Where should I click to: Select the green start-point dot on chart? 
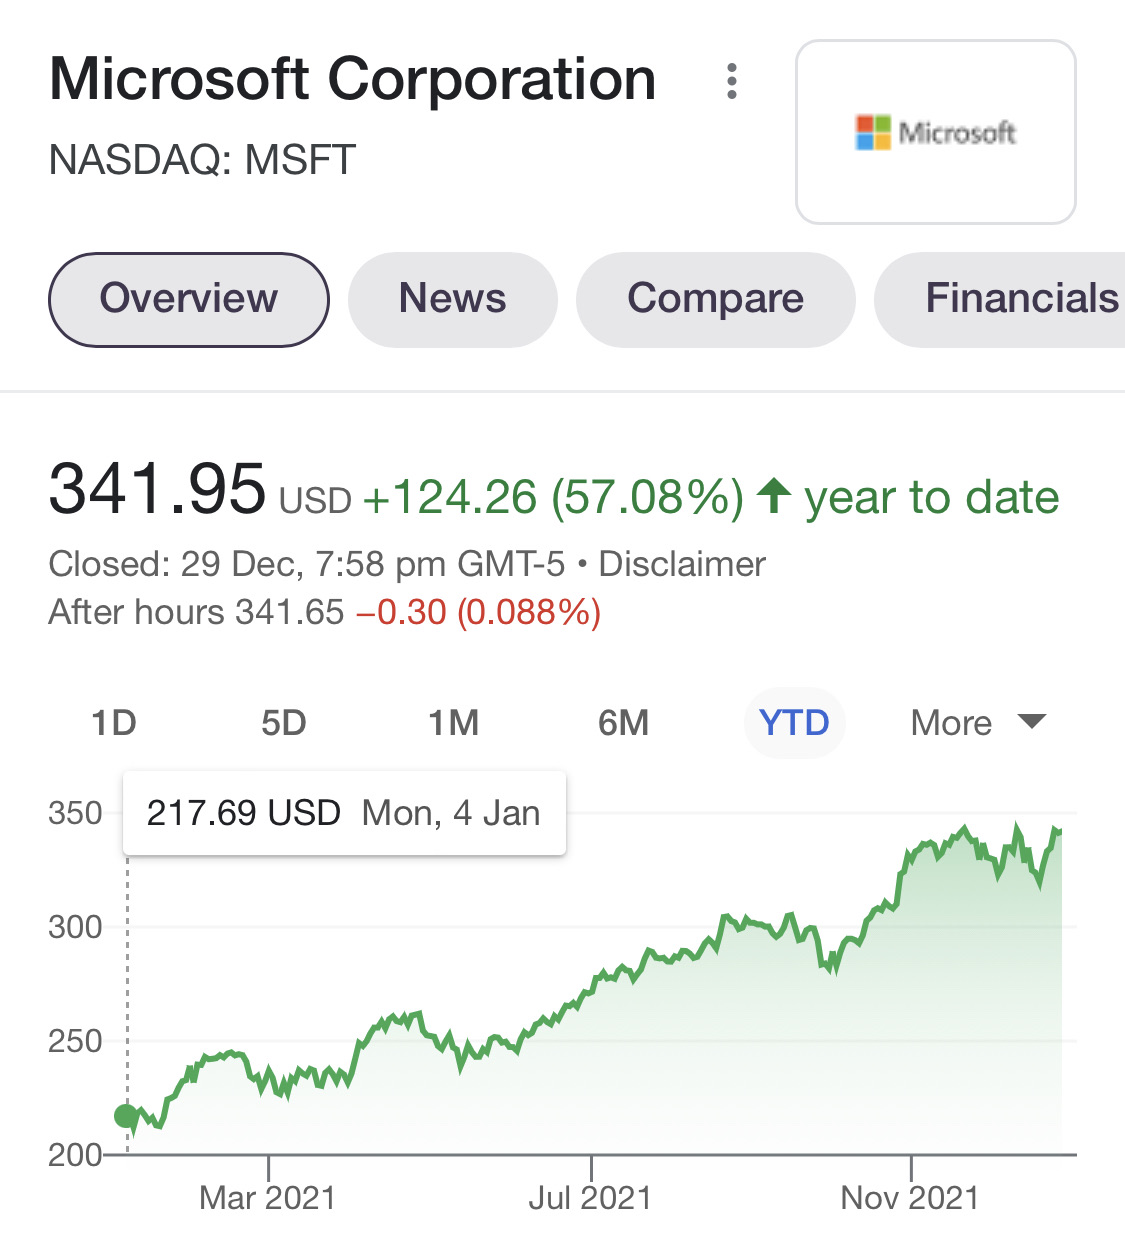(x=127, y=1116)
